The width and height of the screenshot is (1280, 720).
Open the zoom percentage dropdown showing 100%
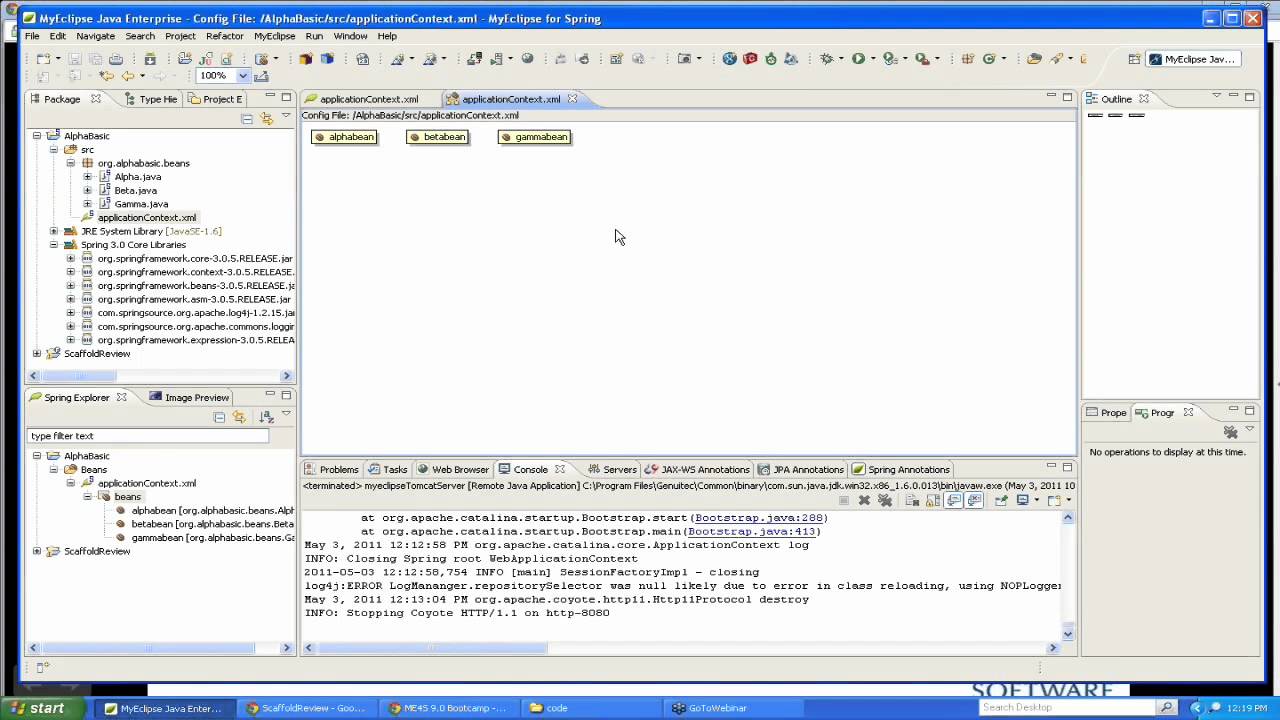(243, 76)
